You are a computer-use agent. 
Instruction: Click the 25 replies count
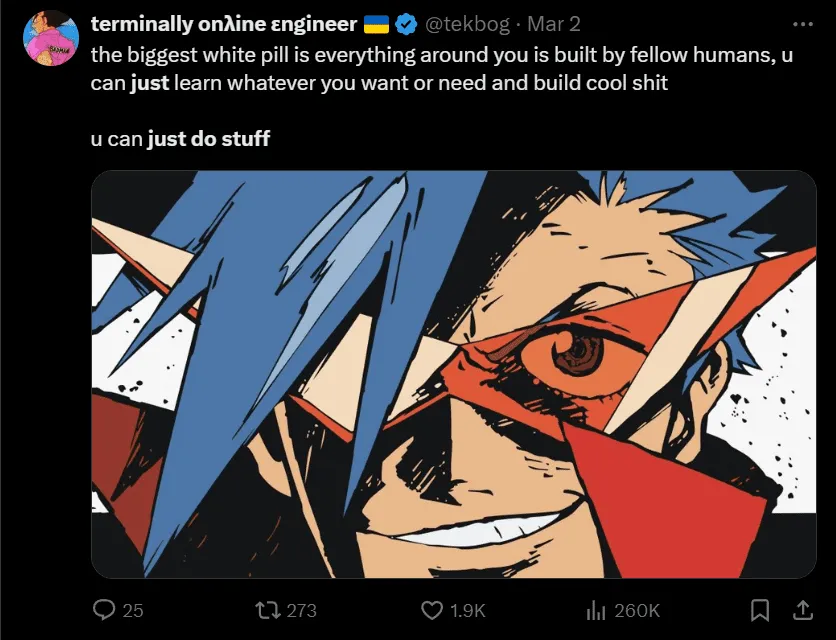point(131,610)
